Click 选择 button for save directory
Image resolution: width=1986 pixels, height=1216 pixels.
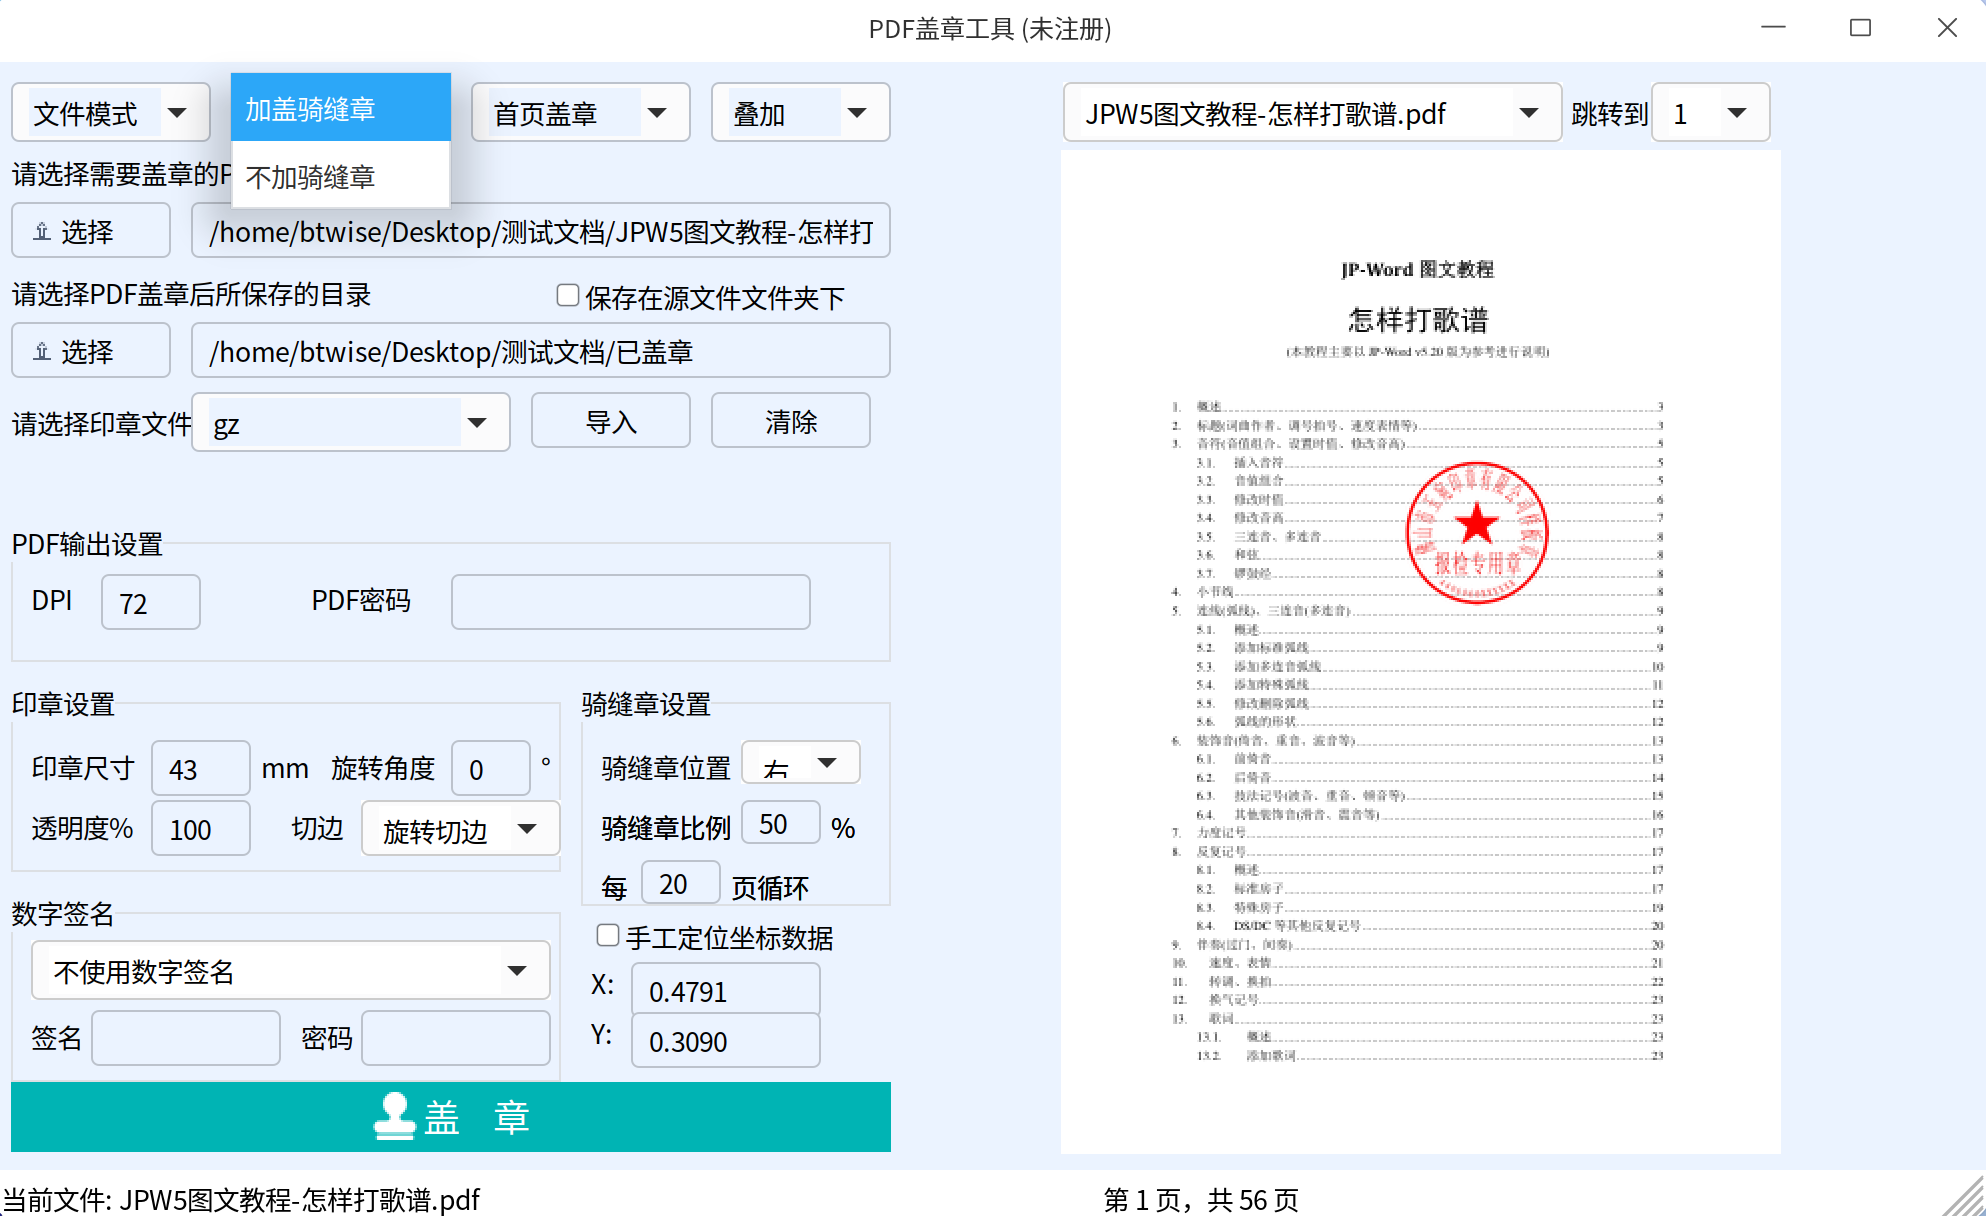[x=91, y=351]
